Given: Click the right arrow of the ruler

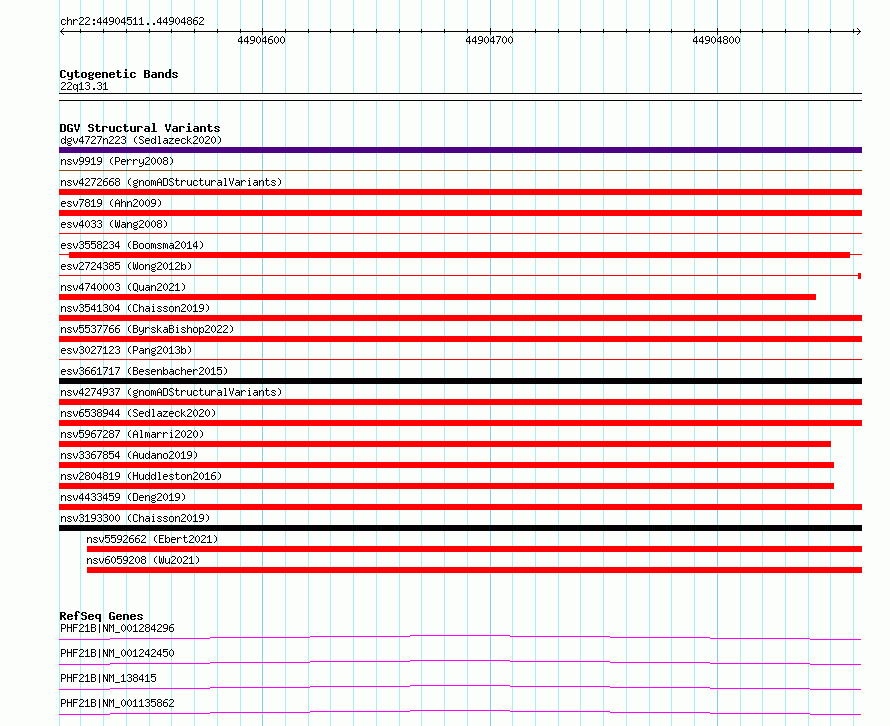Looking at the screenshot, I should pyautogui.click(x=858, y=32).
